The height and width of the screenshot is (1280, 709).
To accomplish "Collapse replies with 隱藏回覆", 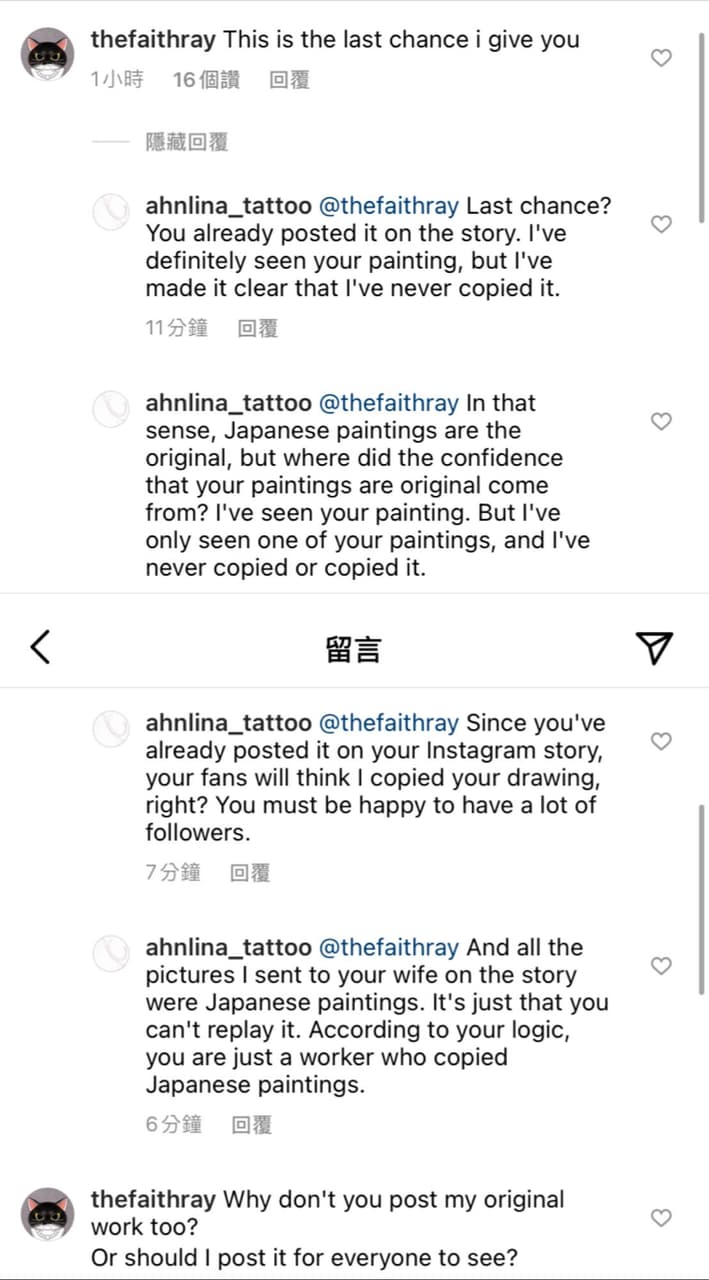I will point(187,142).
